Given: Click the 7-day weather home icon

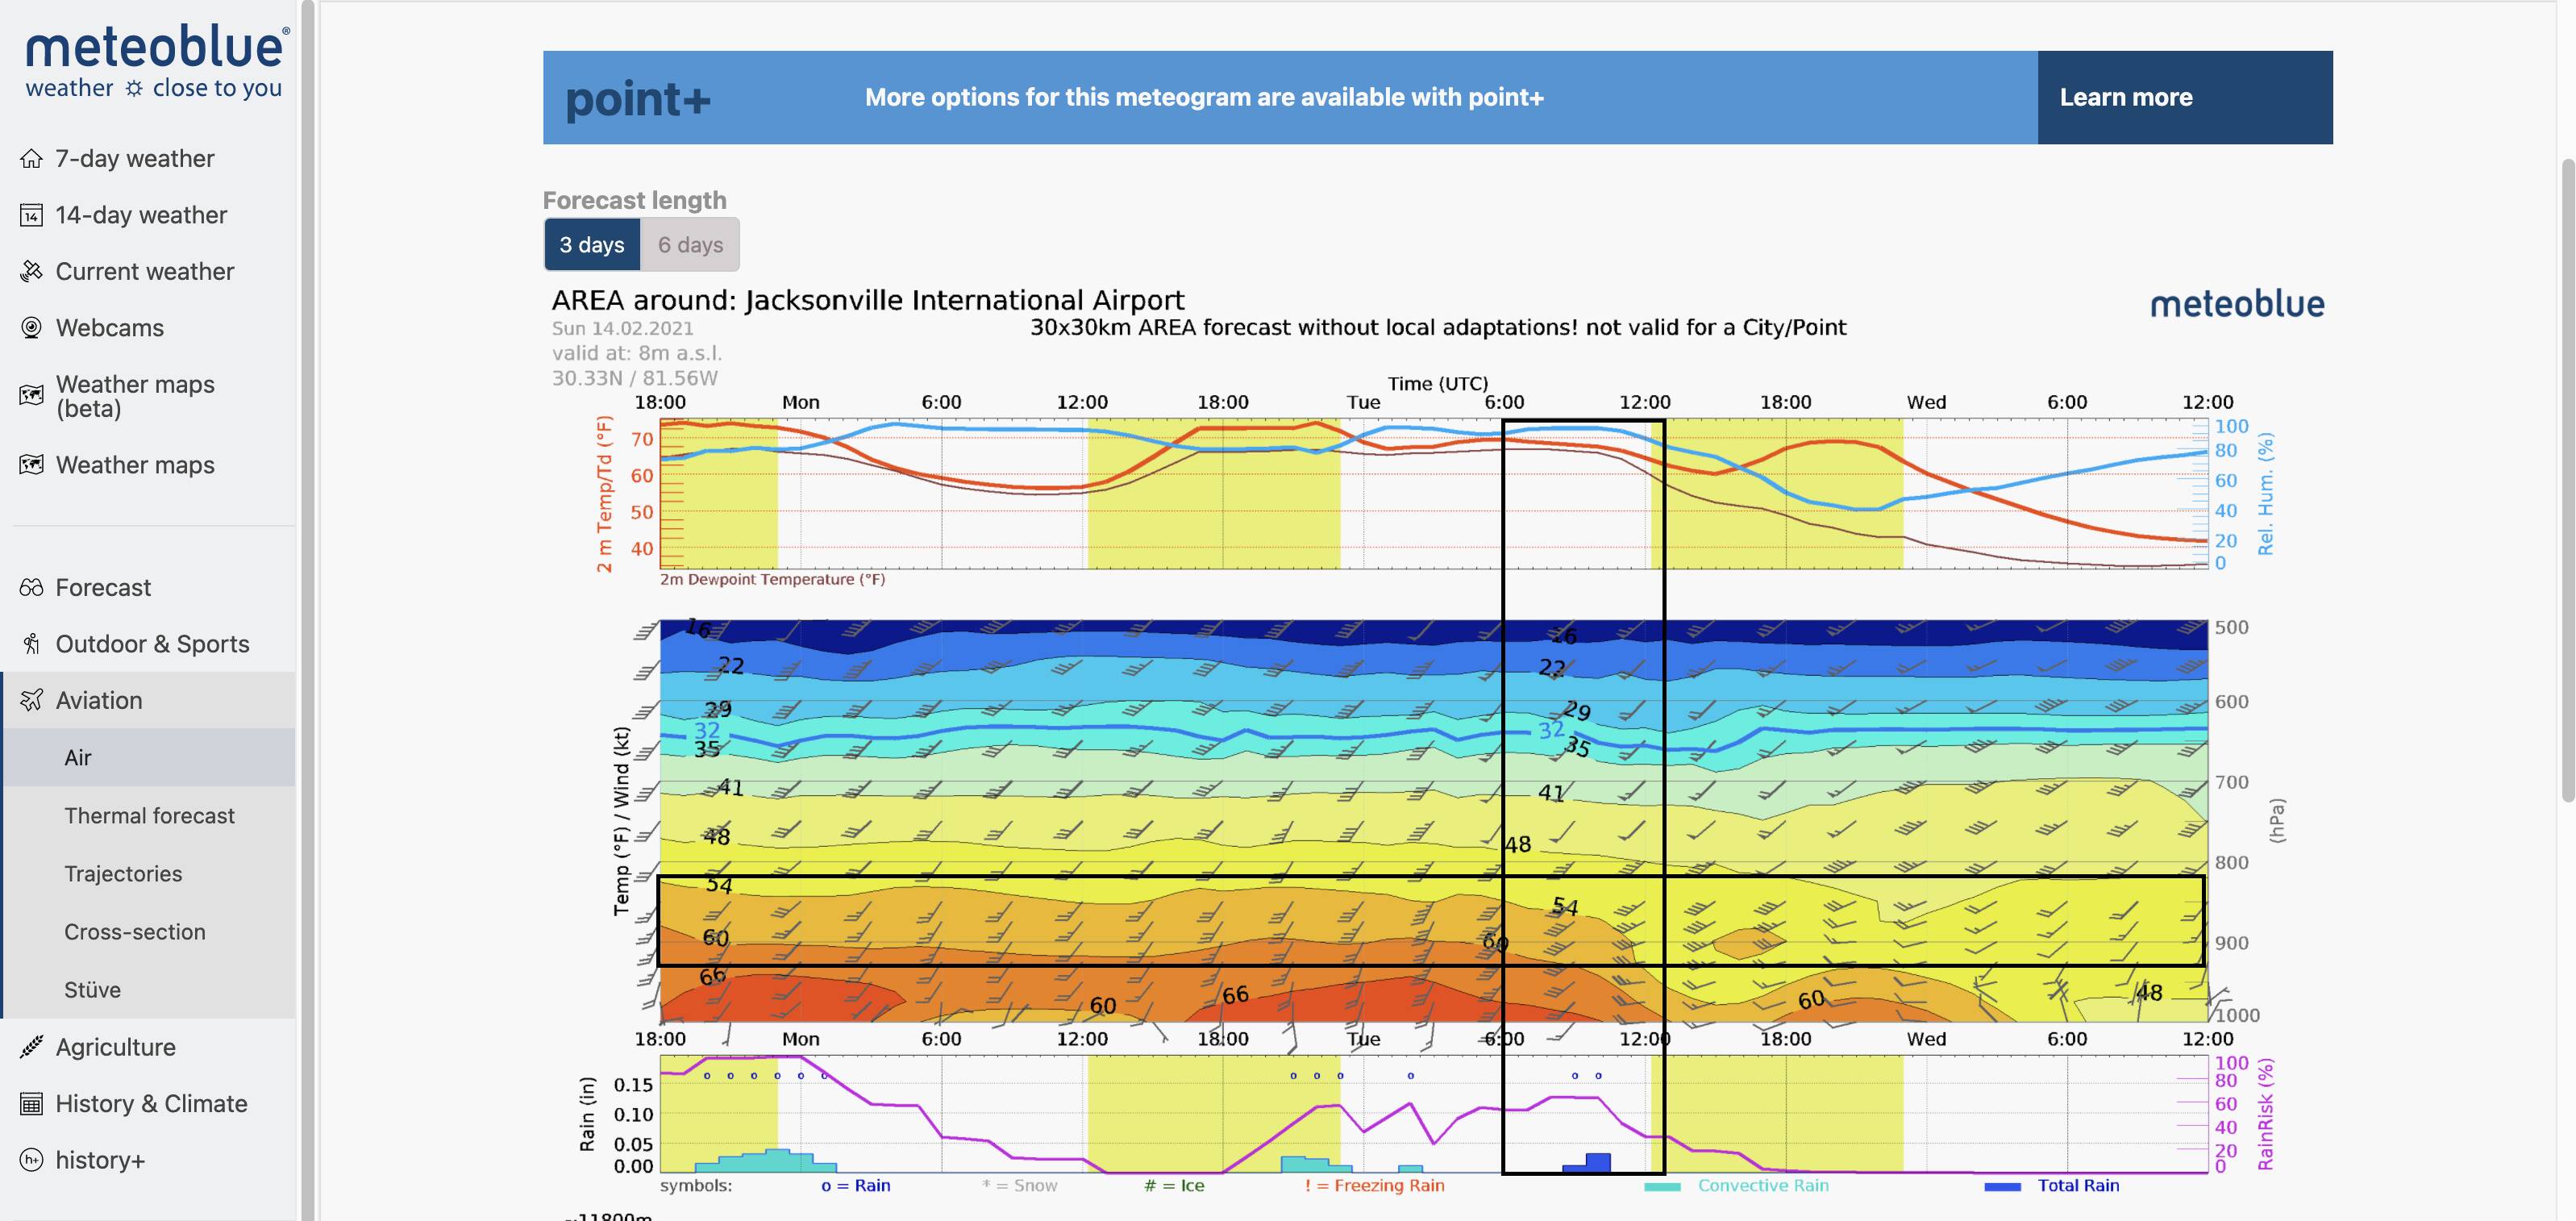Looking at the screenshot, I should pos(31,159).
